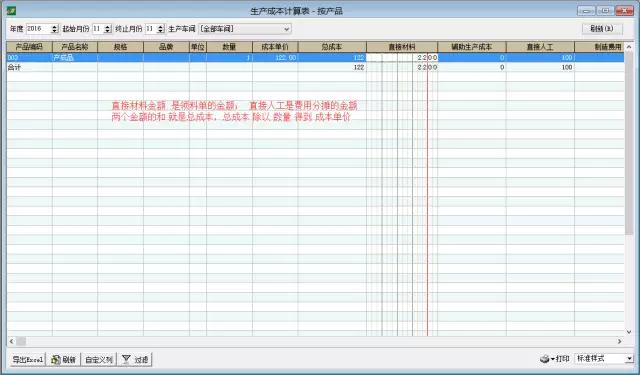
Task: Click the refresh icon button at bottom
Action: (x=64, y=359)
